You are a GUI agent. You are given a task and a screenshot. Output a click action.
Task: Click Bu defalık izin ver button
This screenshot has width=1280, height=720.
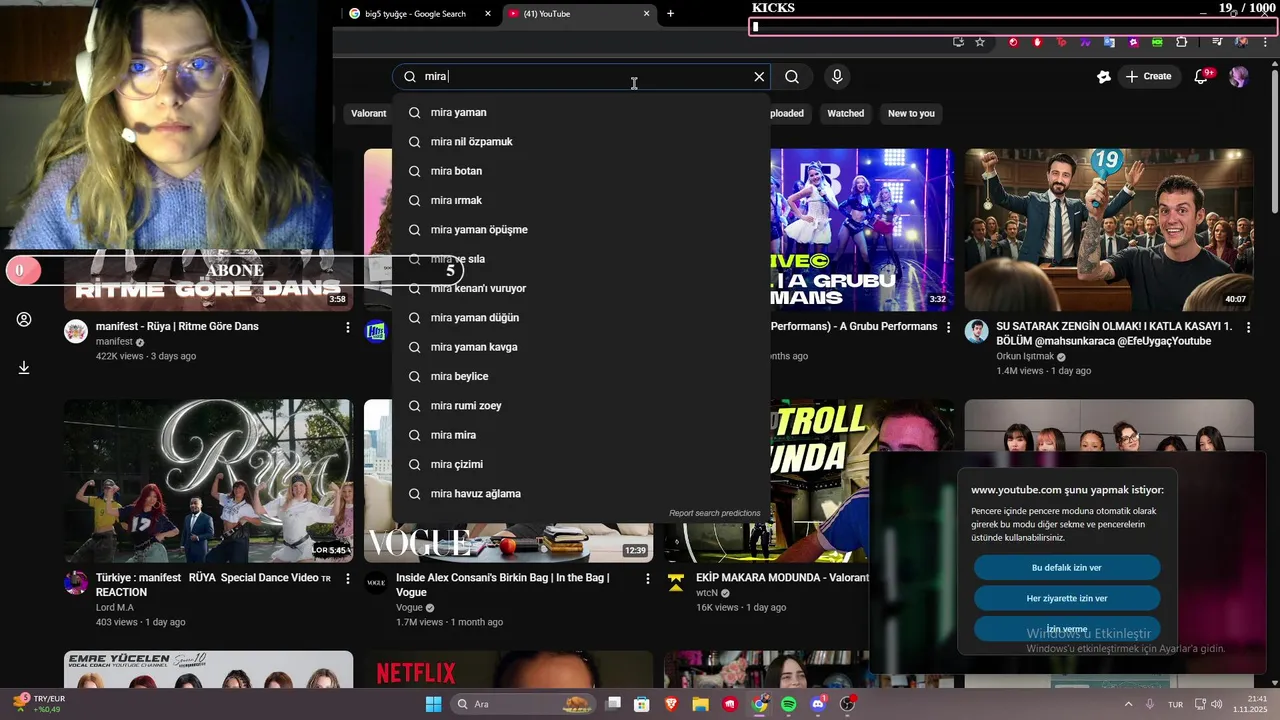pos(1067,568)
